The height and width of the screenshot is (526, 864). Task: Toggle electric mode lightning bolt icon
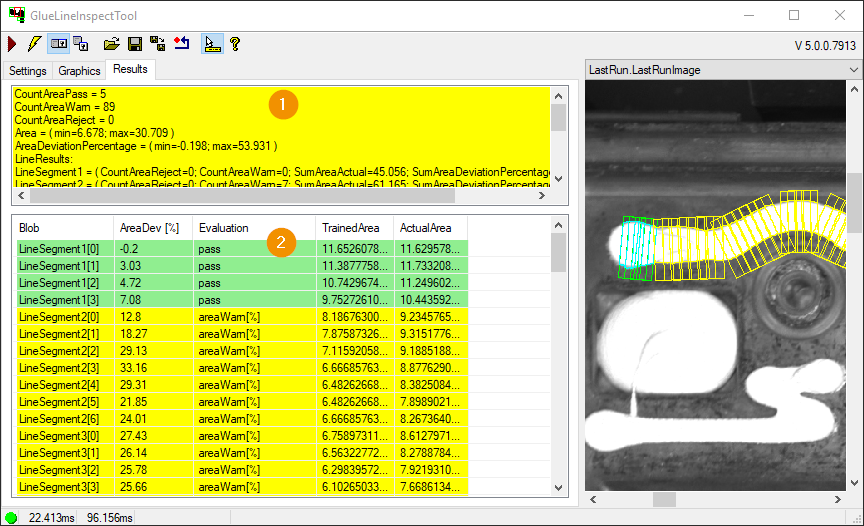(34, 44)
